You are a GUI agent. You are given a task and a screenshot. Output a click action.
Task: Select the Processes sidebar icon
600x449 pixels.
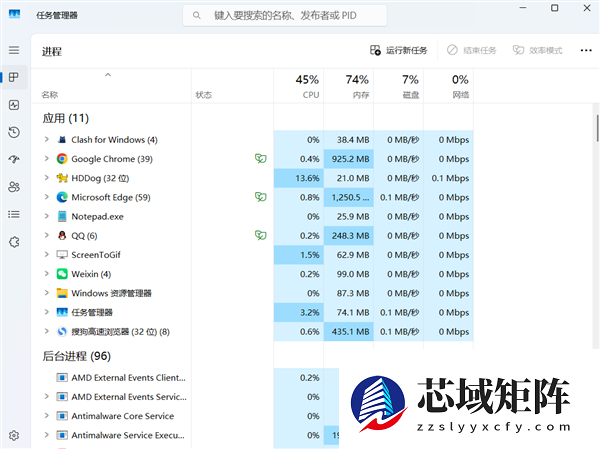[14, 77]
